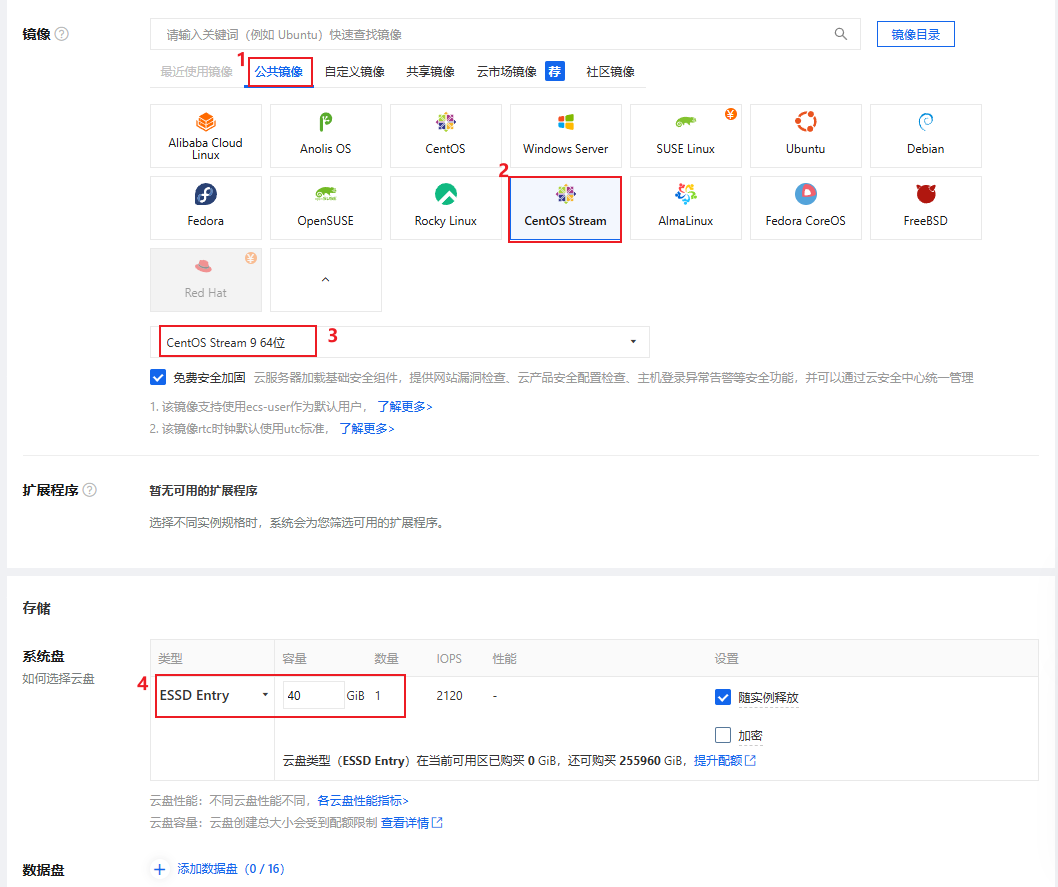This screenshot has height=887, width=1058.
Task: Open the 提升配额 link
Action: coord(725,761)
